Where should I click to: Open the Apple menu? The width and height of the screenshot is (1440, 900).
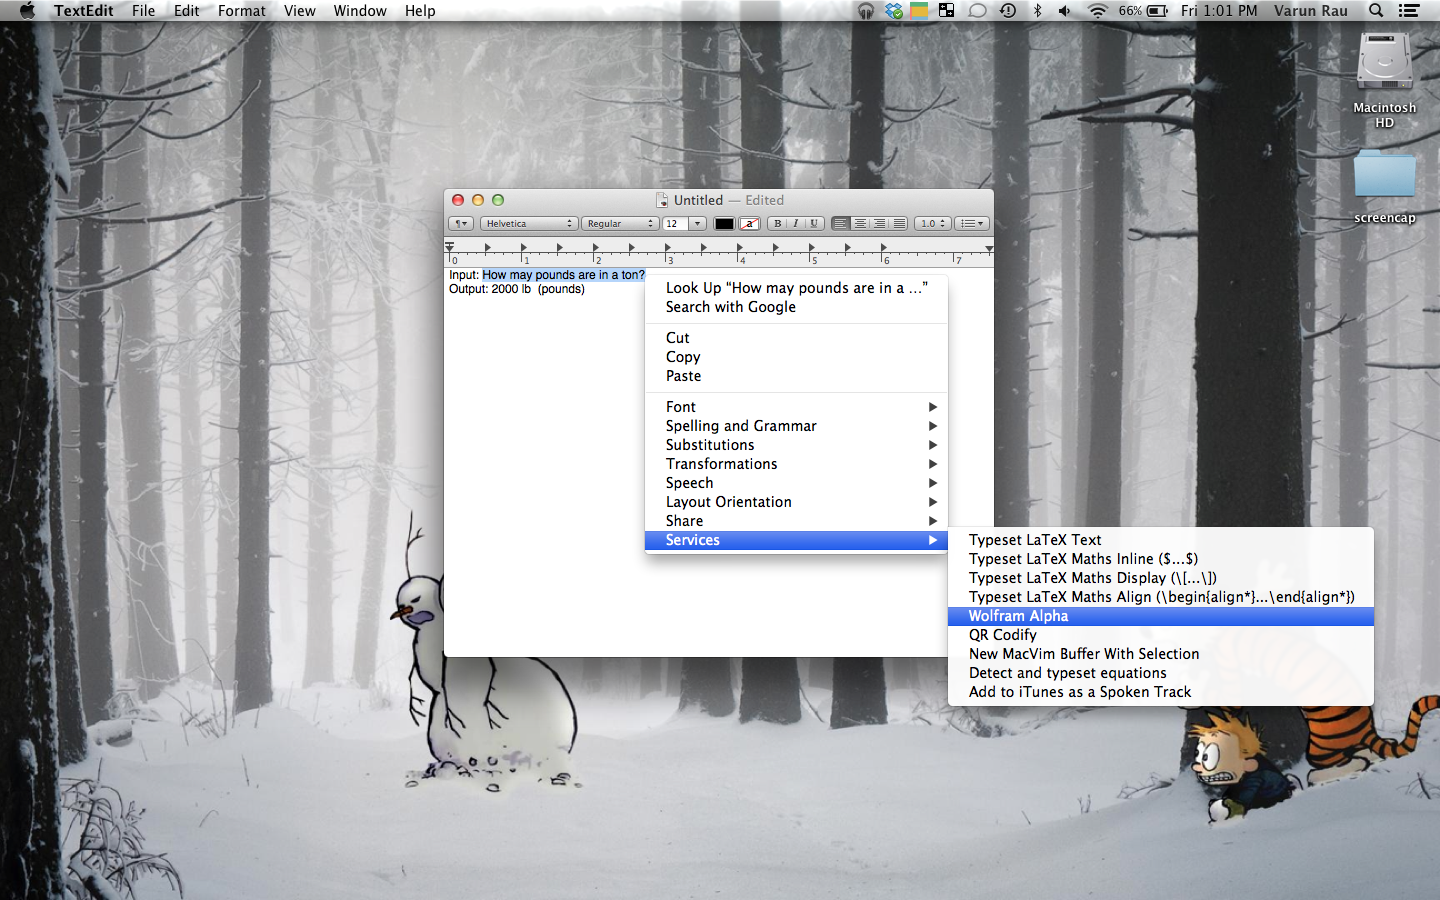pyautogui.click(x=27, y=11)
